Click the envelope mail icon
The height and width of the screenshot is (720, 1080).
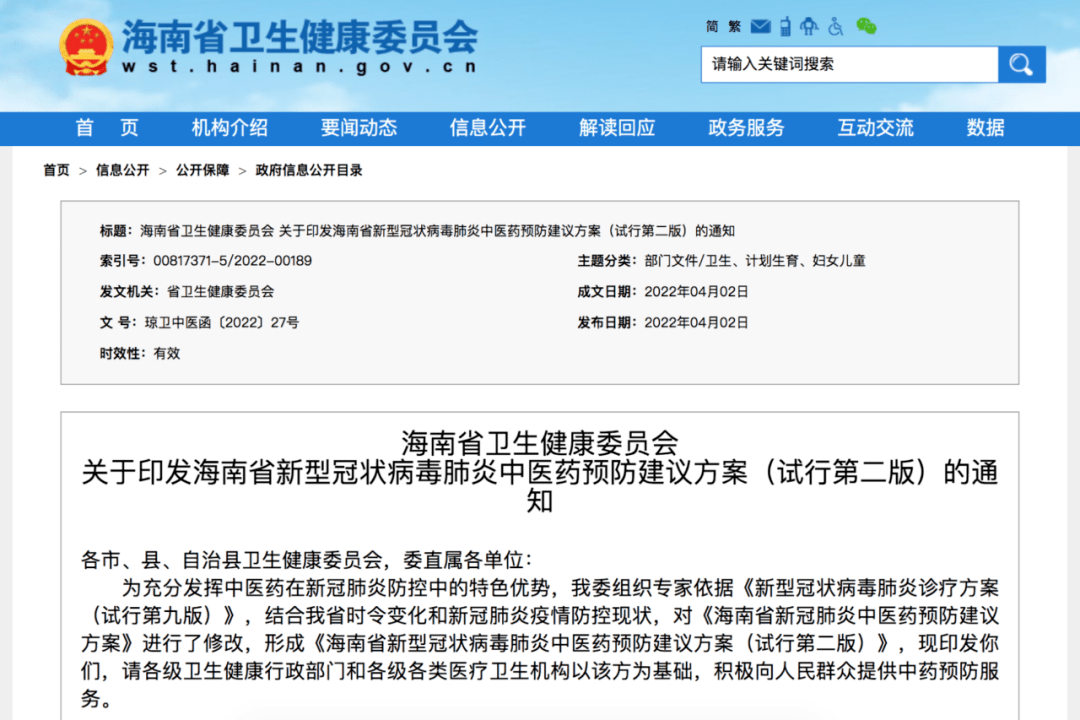760,26
